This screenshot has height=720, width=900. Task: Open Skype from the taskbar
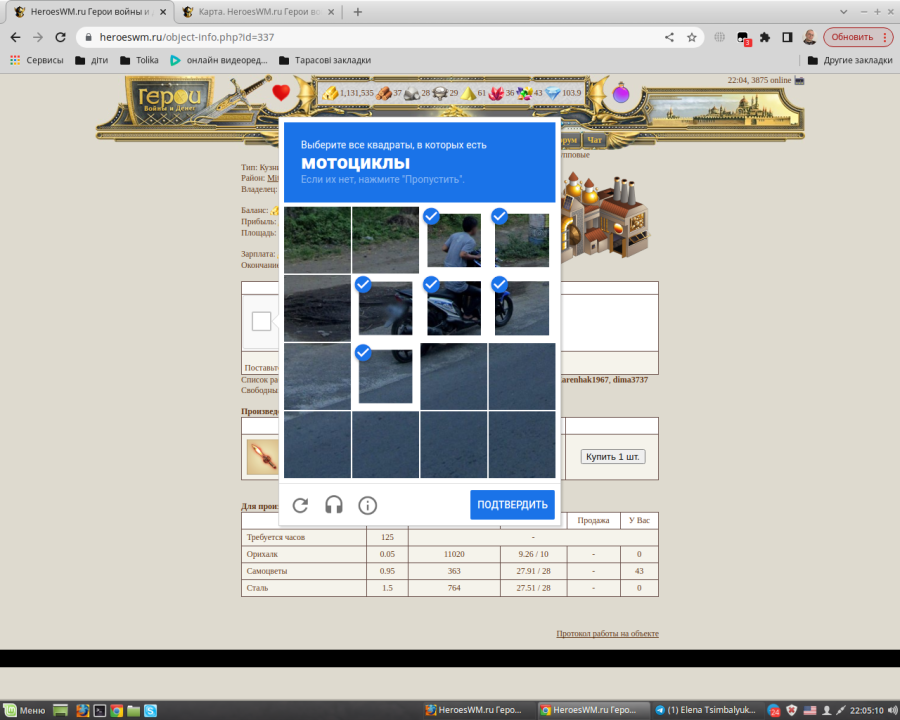[150, 711]
